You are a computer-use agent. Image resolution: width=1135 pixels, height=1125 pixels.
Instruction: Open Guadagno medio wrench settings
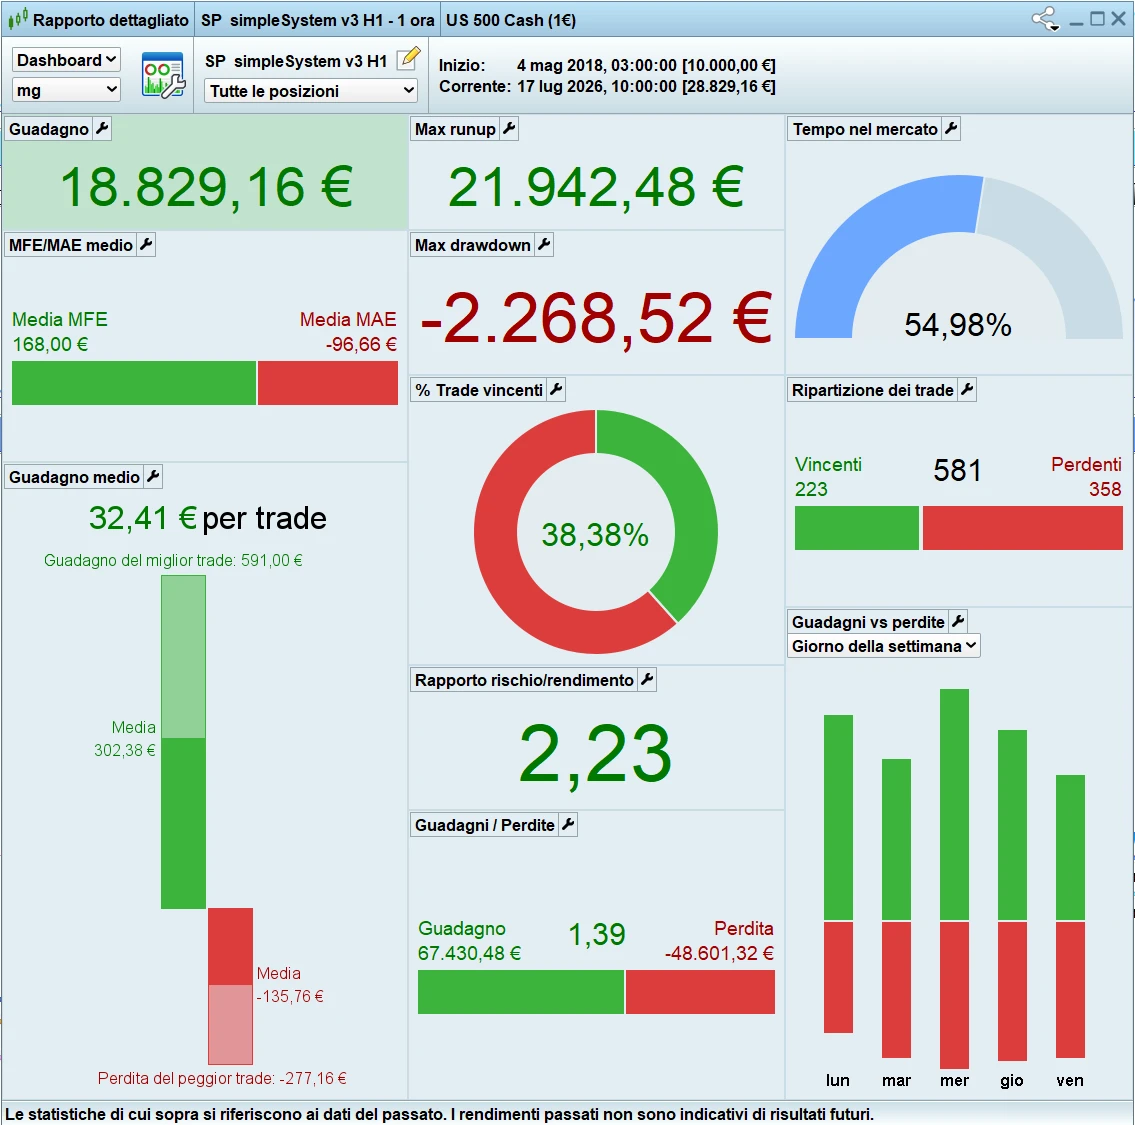[x=153, y=476]
